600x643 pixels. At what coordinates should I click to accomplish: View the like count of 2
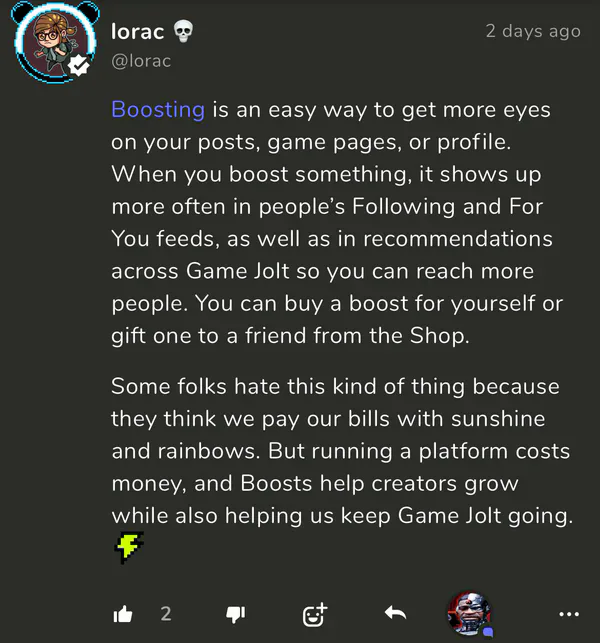click(x=166, y=613)
